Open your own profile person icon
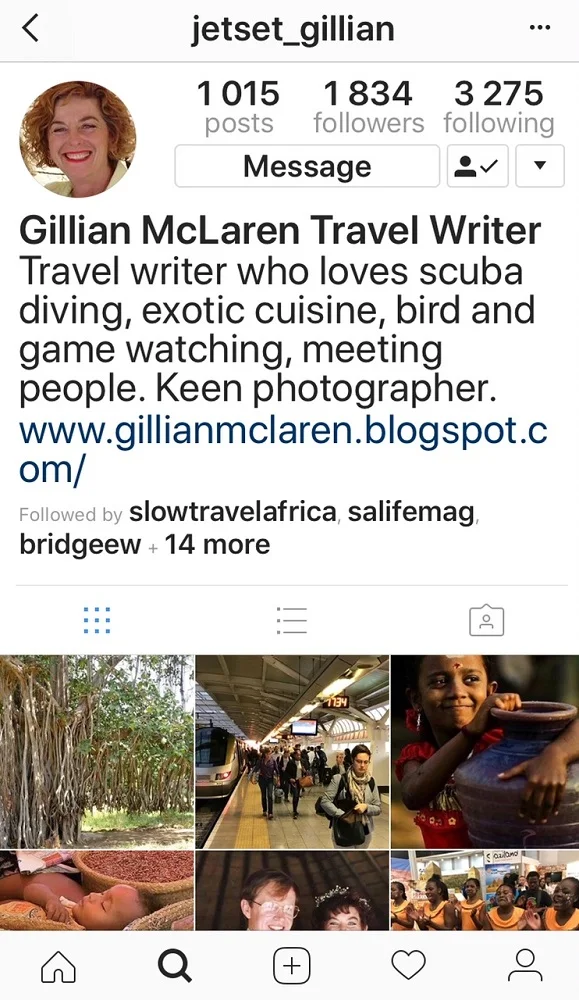Image resolution: width=579 pixels, height=1000 pixels. [x=525, y=966]
